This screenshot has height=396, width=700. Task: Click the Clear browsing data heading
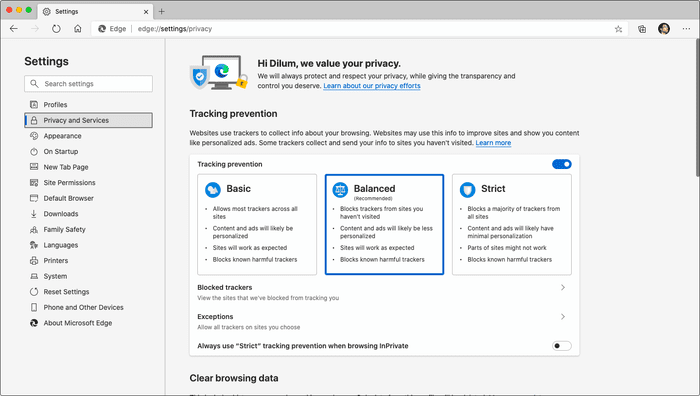pos(234,378)
